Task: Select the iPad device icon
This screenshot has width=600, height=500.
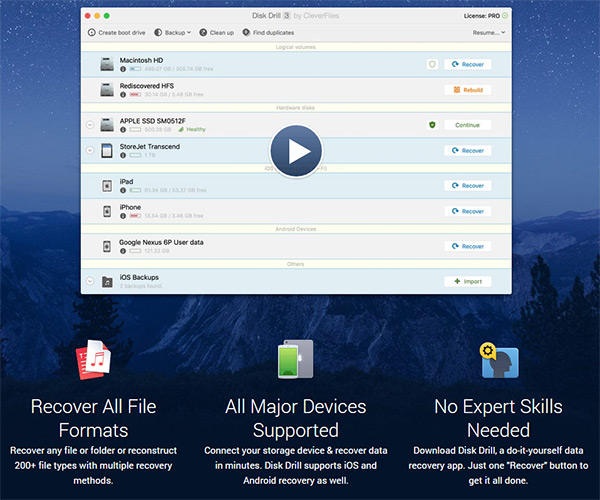Action: [x=107, y=186]
